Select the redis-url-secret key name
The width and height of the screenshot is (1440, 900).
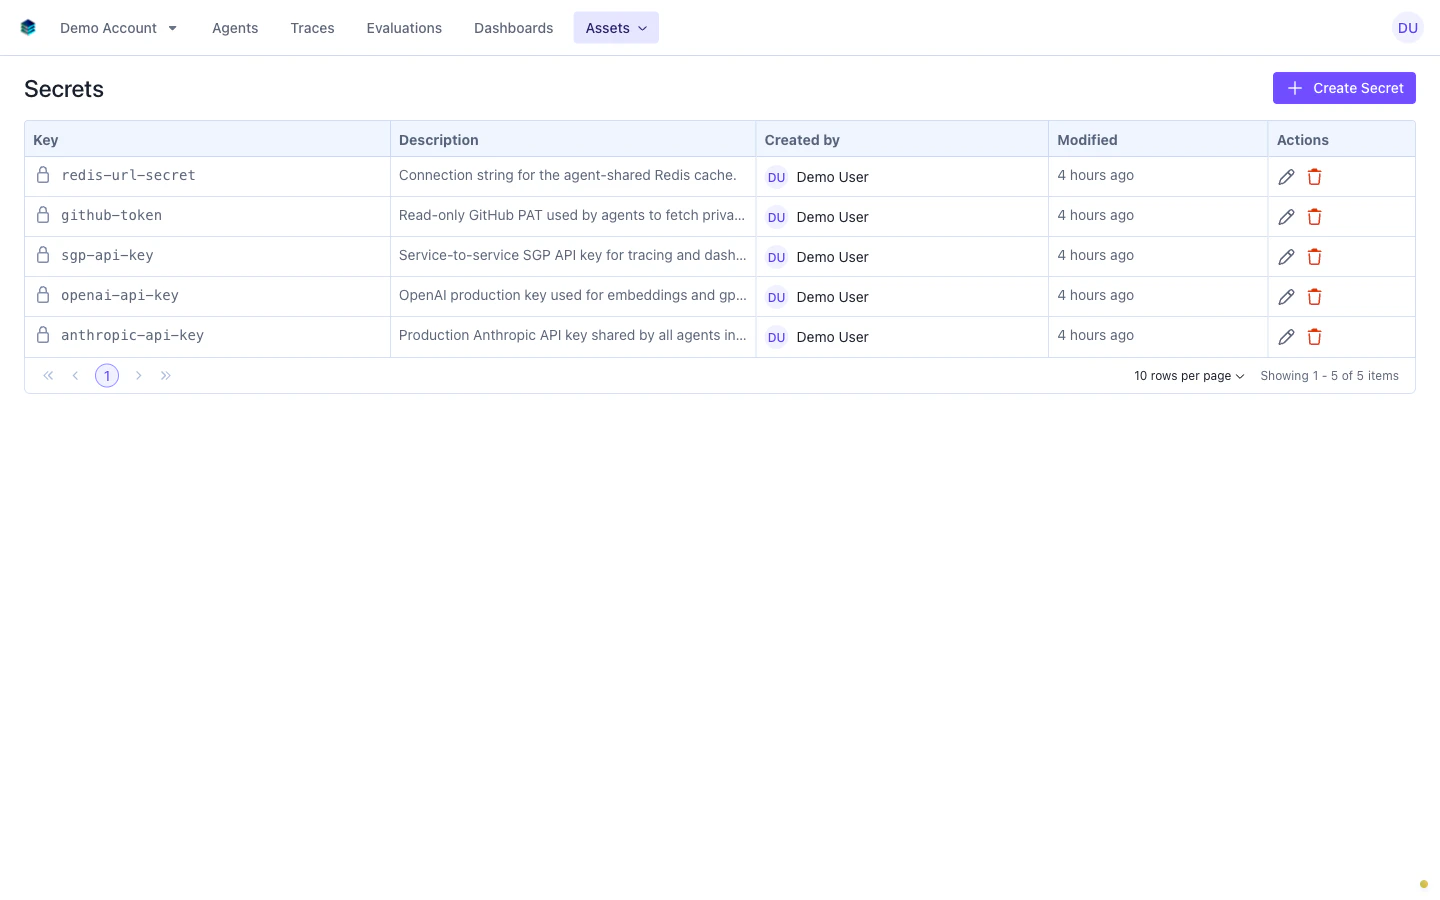[x=128, y=175]
